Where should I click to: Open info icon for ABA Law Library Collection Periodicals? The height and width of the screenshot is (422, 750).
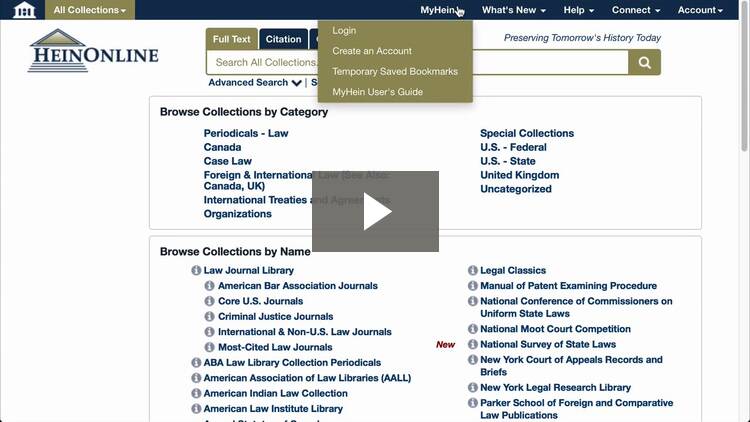tap(196, 363)
